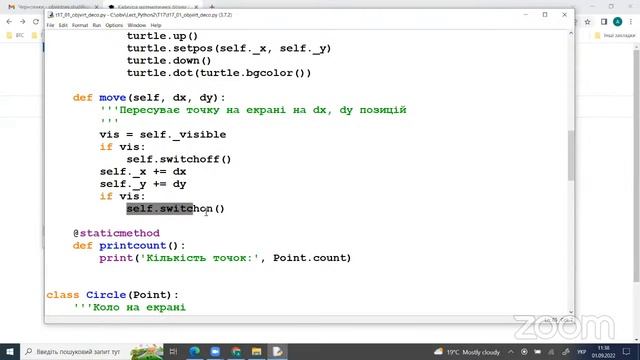
Task: Click the IDLE vertical scrollbar thumb
Action: click(571, 155)
